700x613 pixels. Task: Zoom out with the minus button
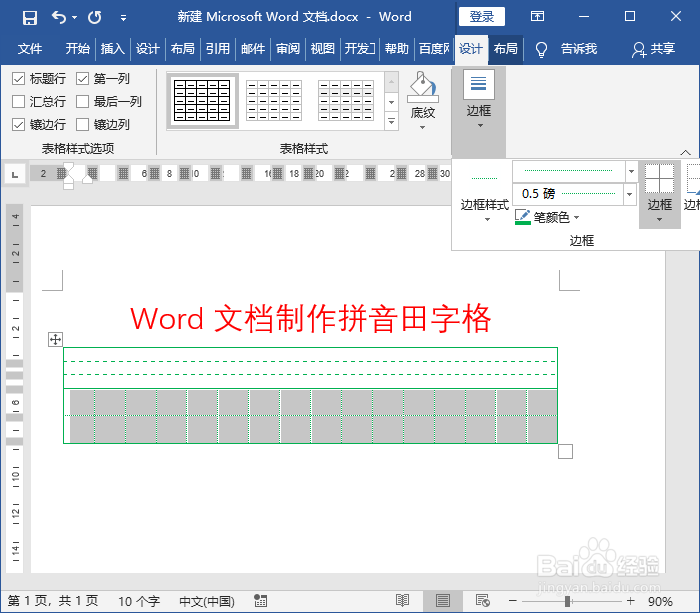click(512, 601)
